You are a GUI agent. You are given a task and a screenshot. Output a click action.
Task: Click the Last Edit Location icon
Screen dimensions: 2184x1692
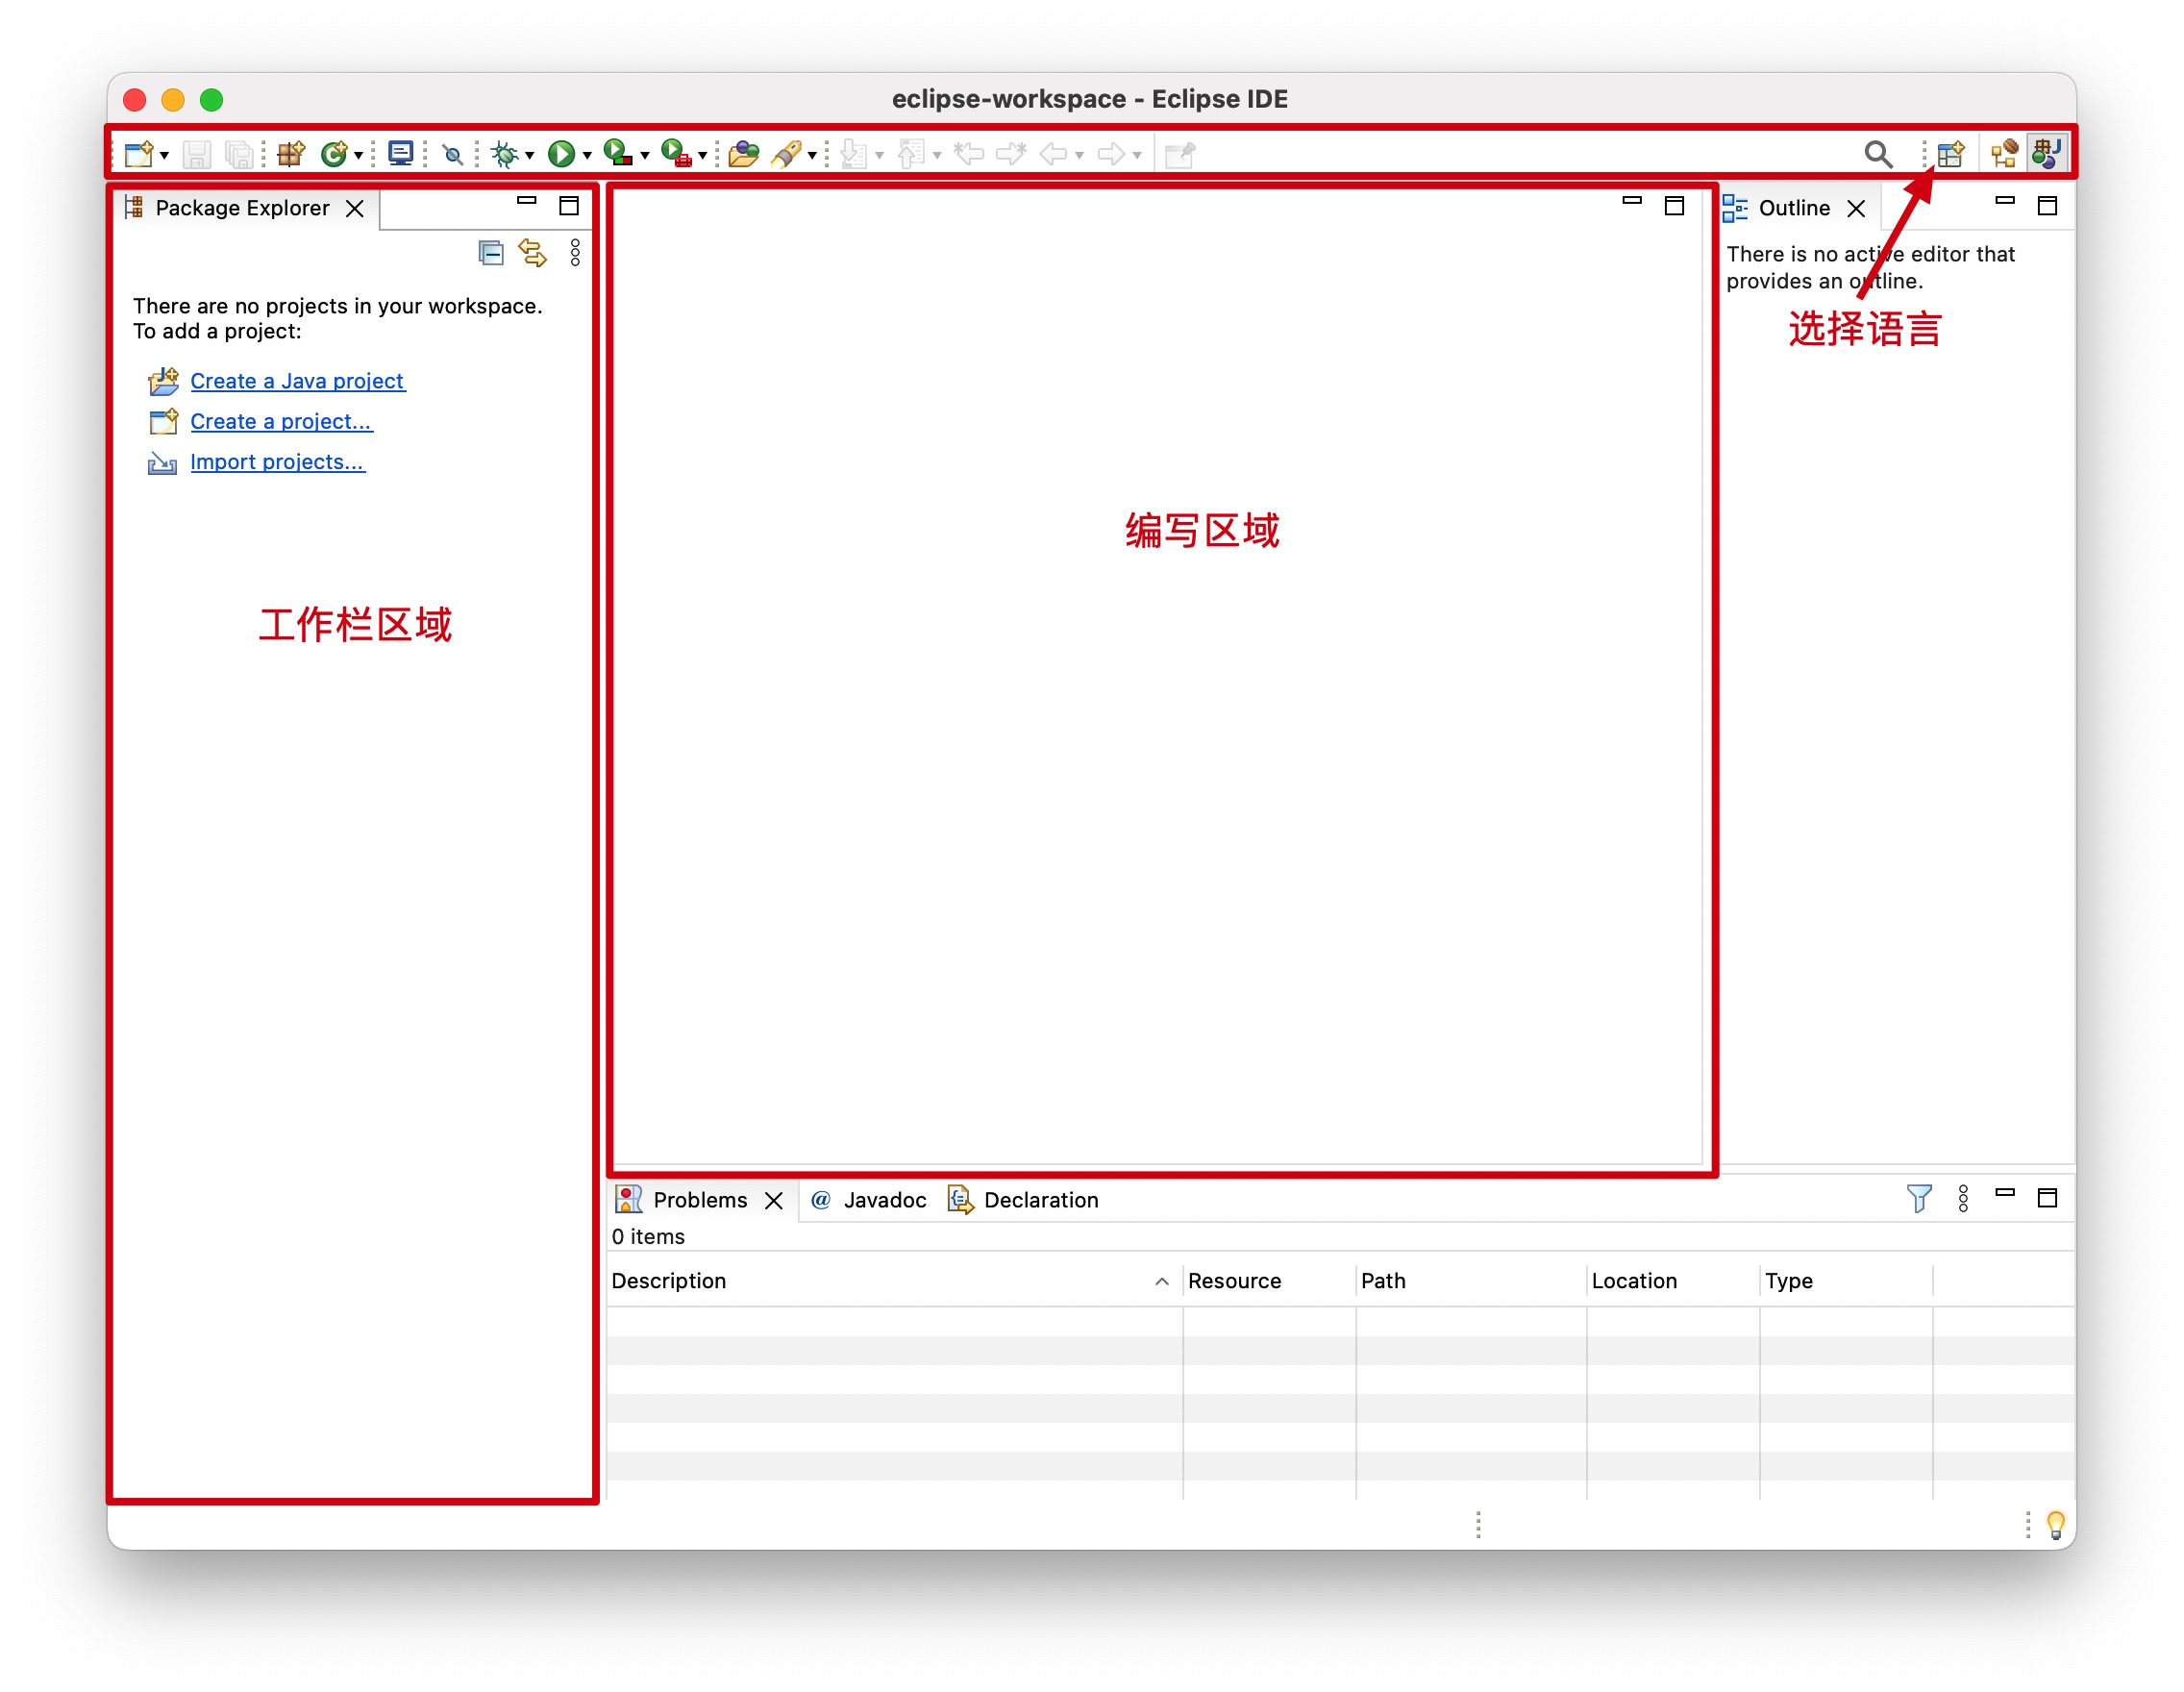pyautogui.click(x=969, y=154)
